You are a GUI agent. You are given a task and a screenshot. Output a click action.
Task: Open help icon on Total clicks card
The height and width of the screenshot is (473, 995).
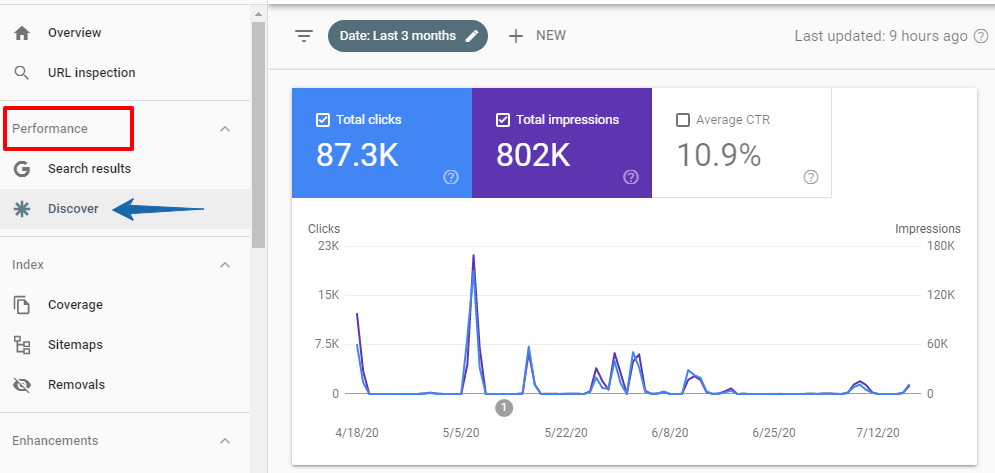pyautogui.click(x=451, y=177)
